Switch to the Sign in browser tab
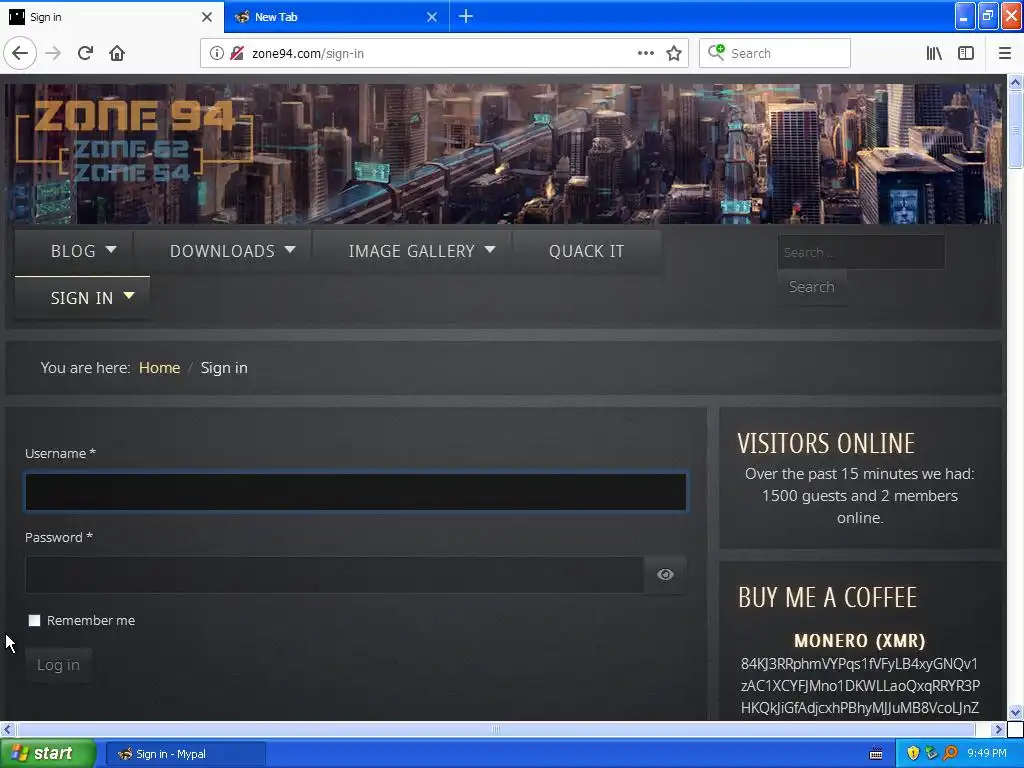1024x768 pixels. (x=112, y=17)
